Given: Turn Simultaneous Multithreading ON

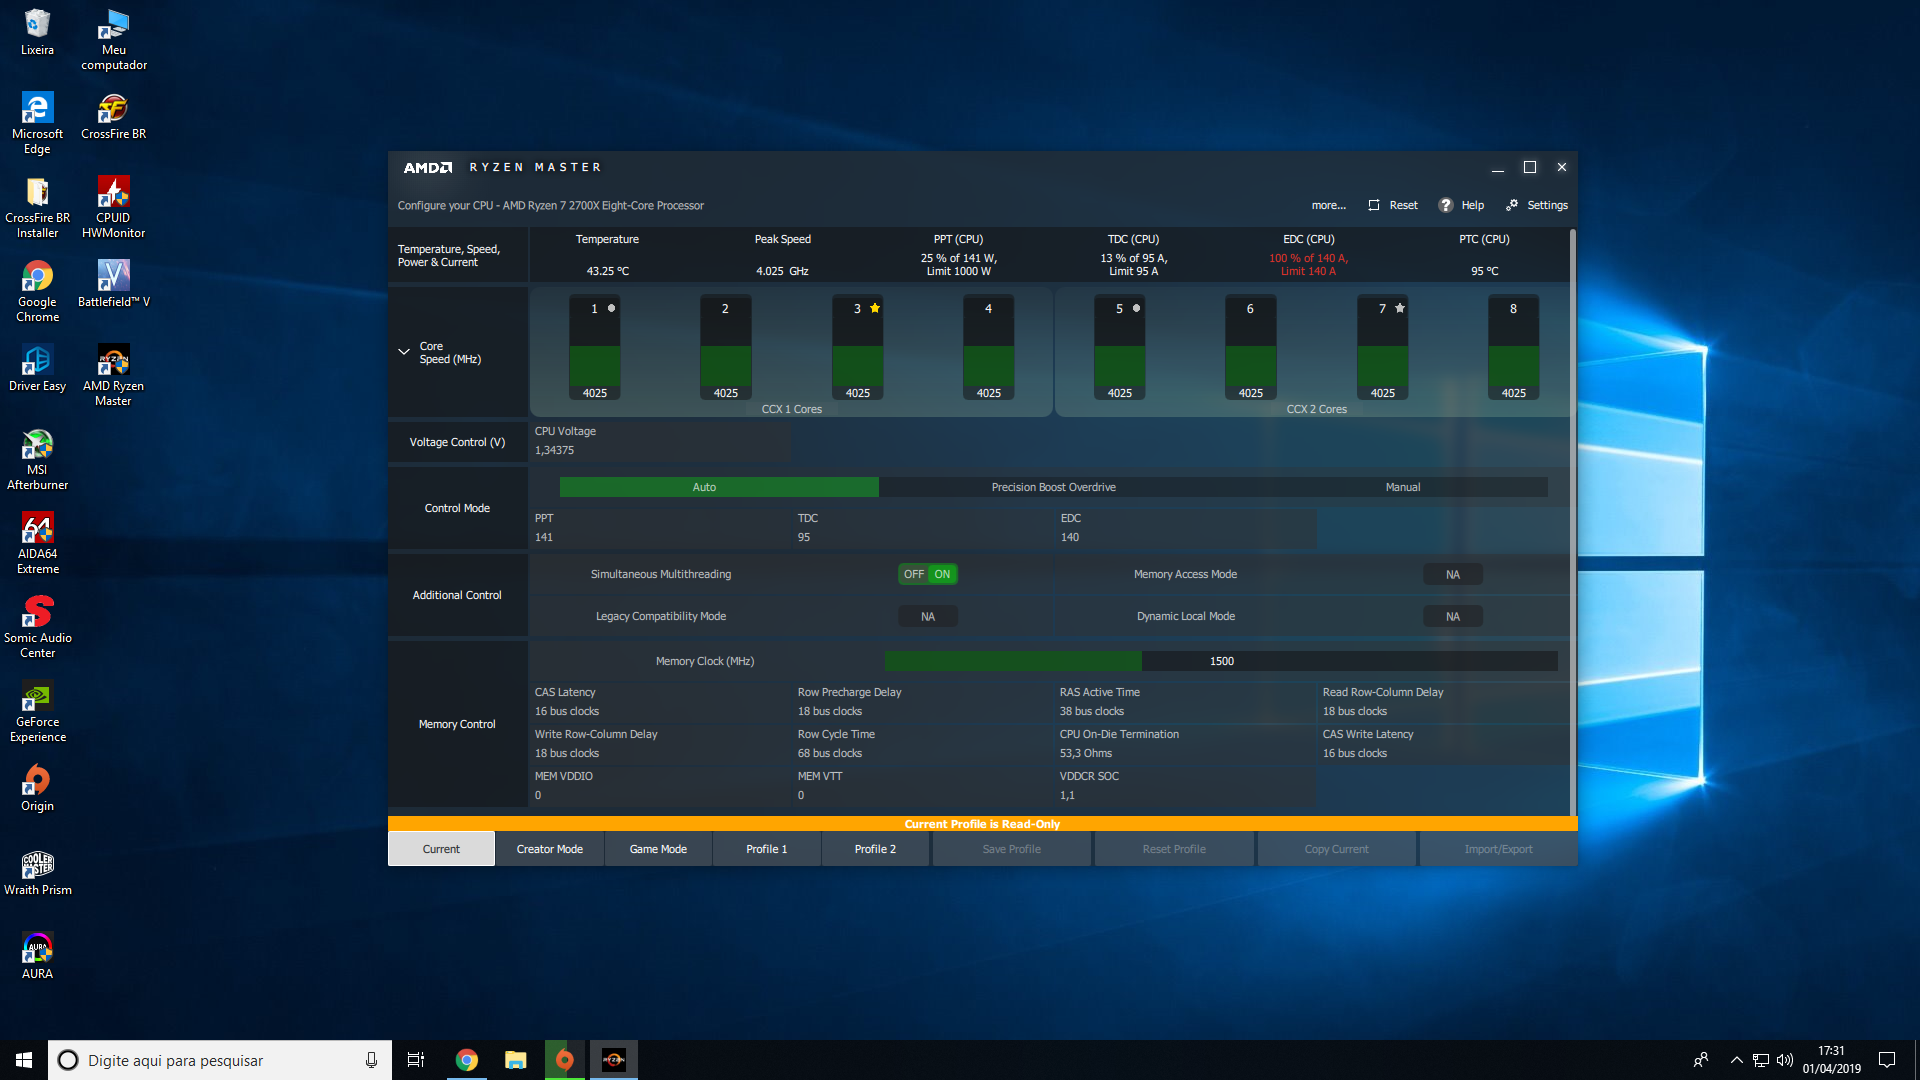Looking at the screenshot, I should [x=942, y=574].
